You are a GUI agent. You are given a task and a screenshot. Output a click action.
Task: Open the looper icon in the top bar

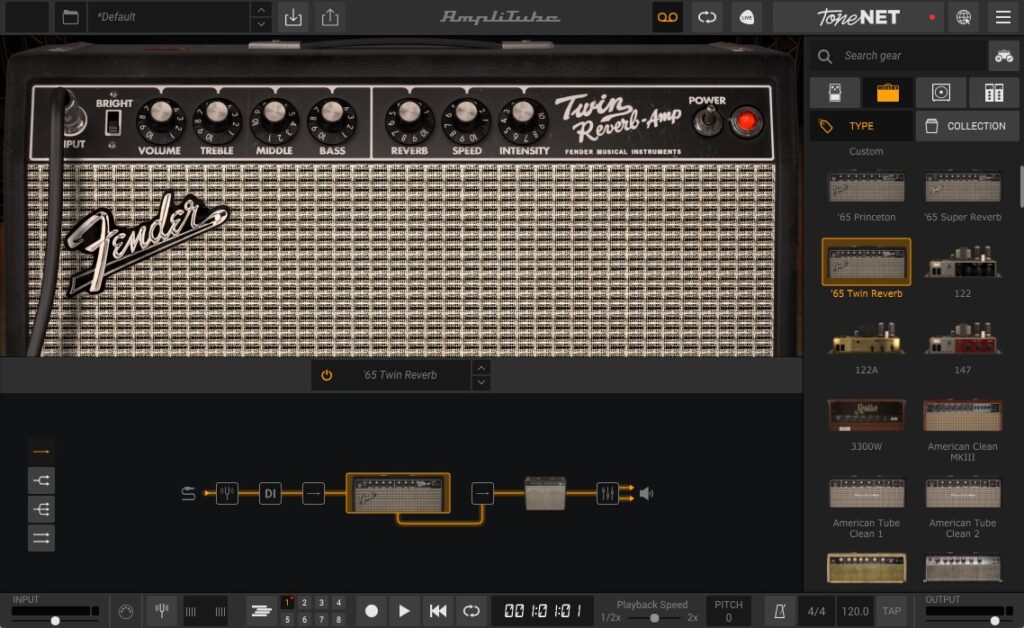click(x=707, y=17)
